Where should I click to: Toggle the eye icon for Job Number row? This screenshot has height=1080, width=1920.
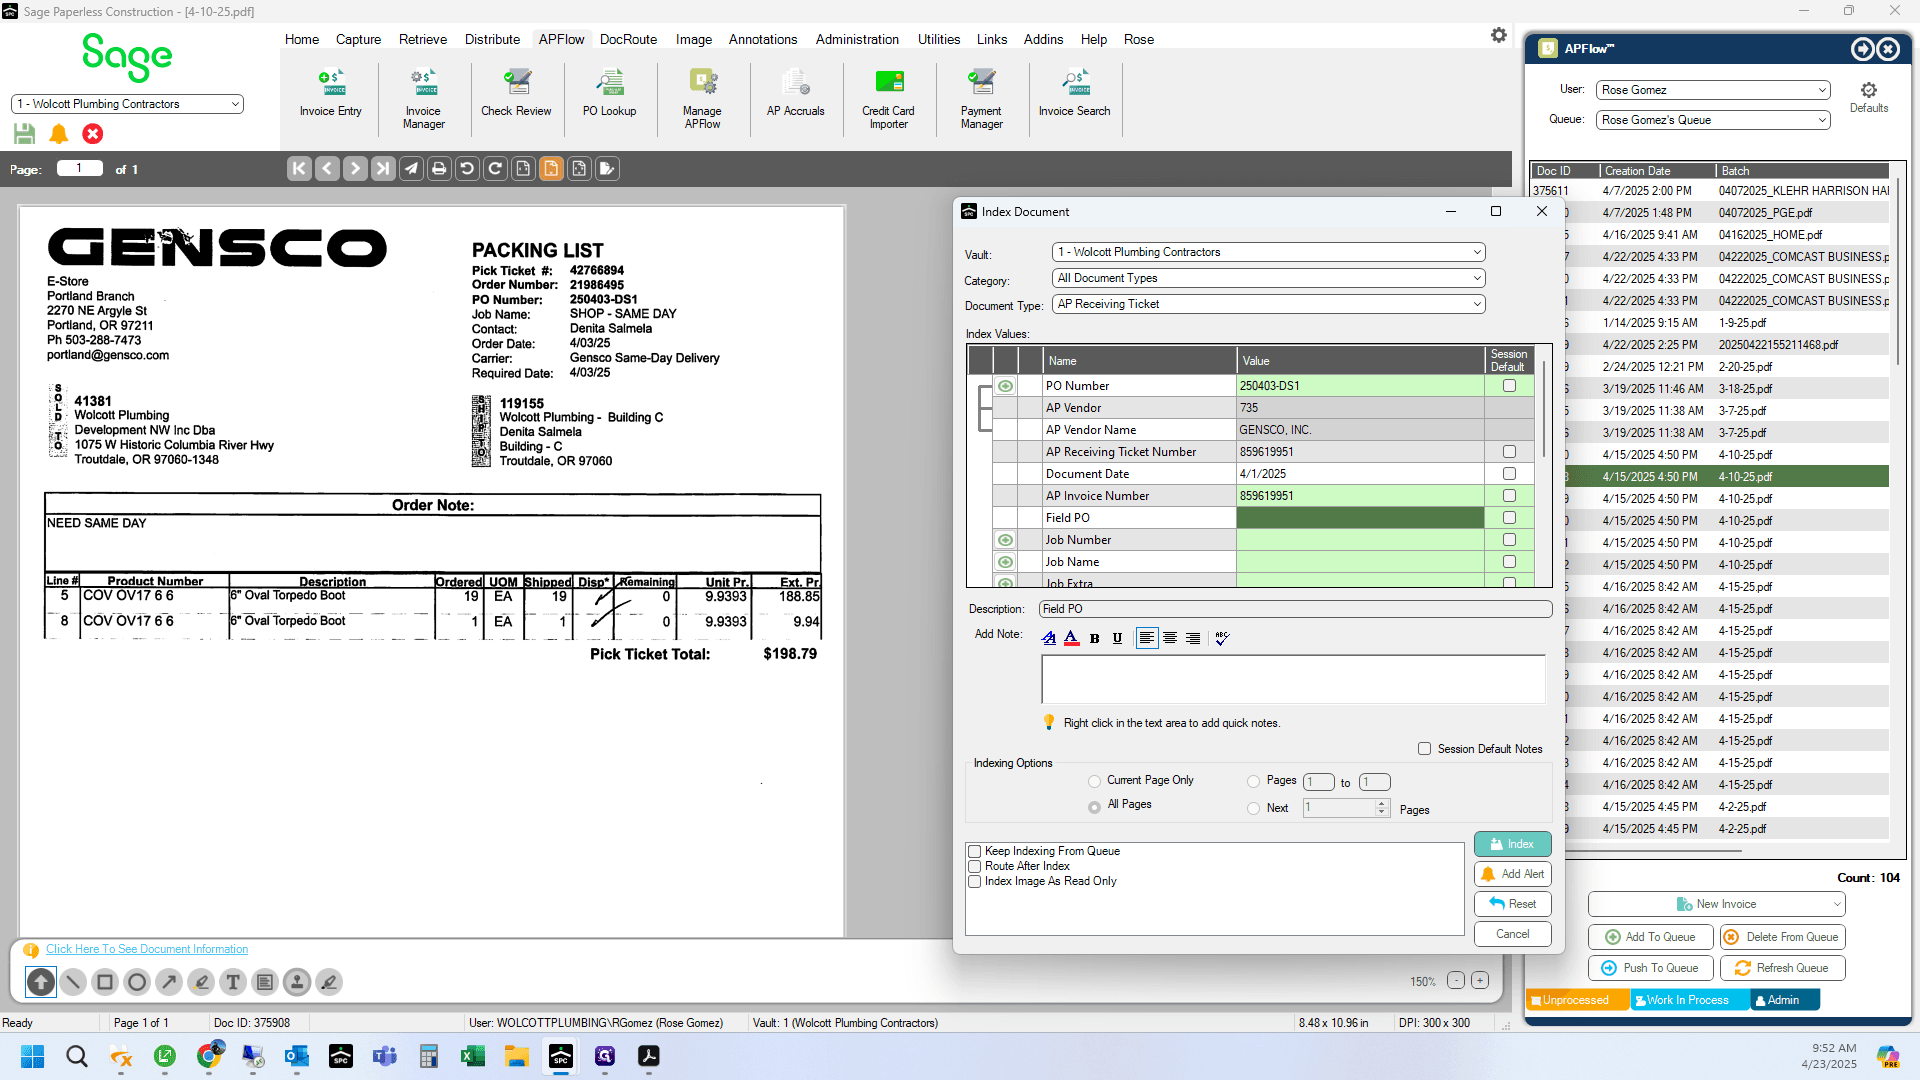[1005, 540]
